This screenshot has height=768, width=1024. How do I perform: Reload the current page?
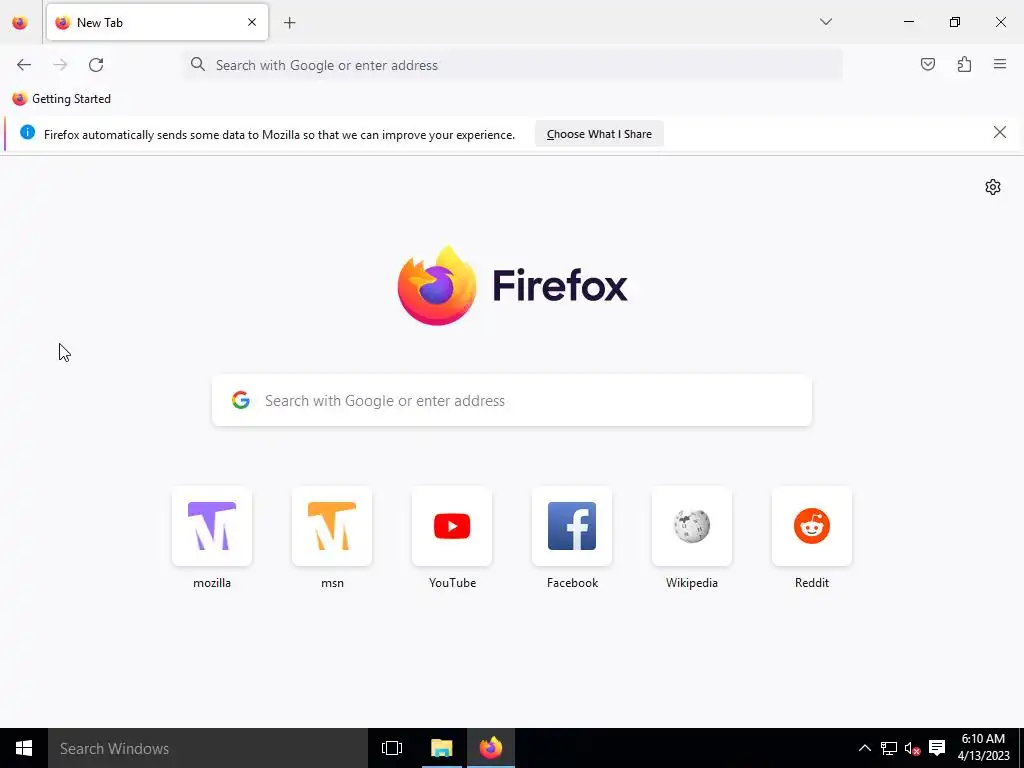[96, 65]
